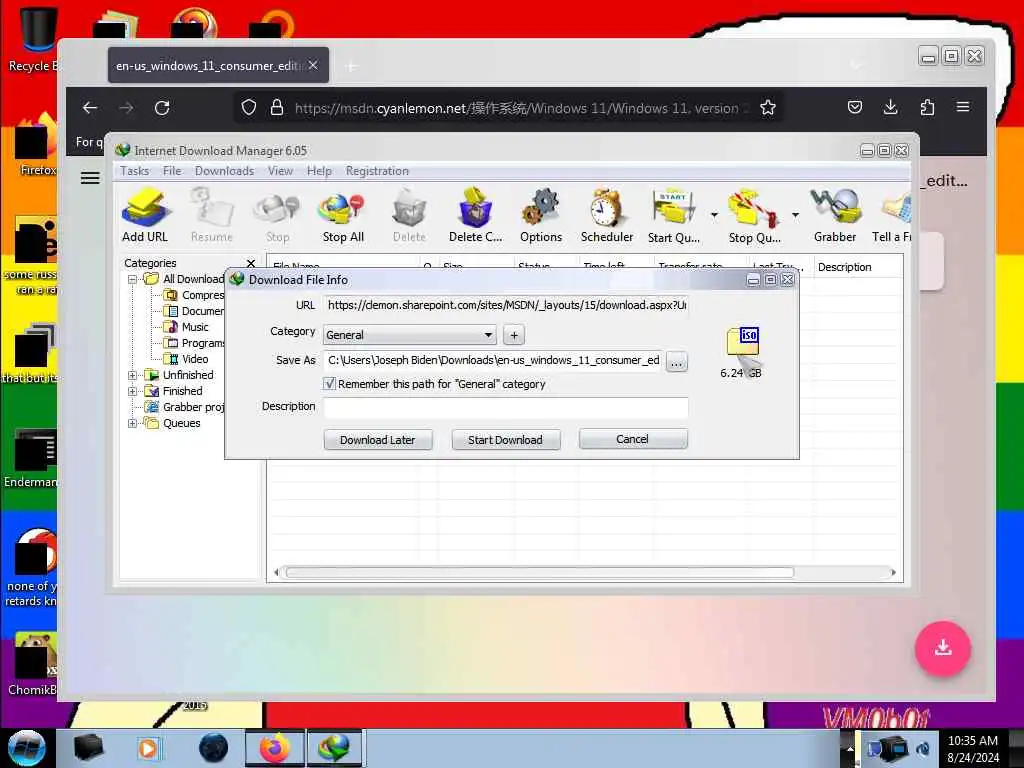Toggle Remember this path checkbox
The image size is (1024, 768).
tap(329, 384)
